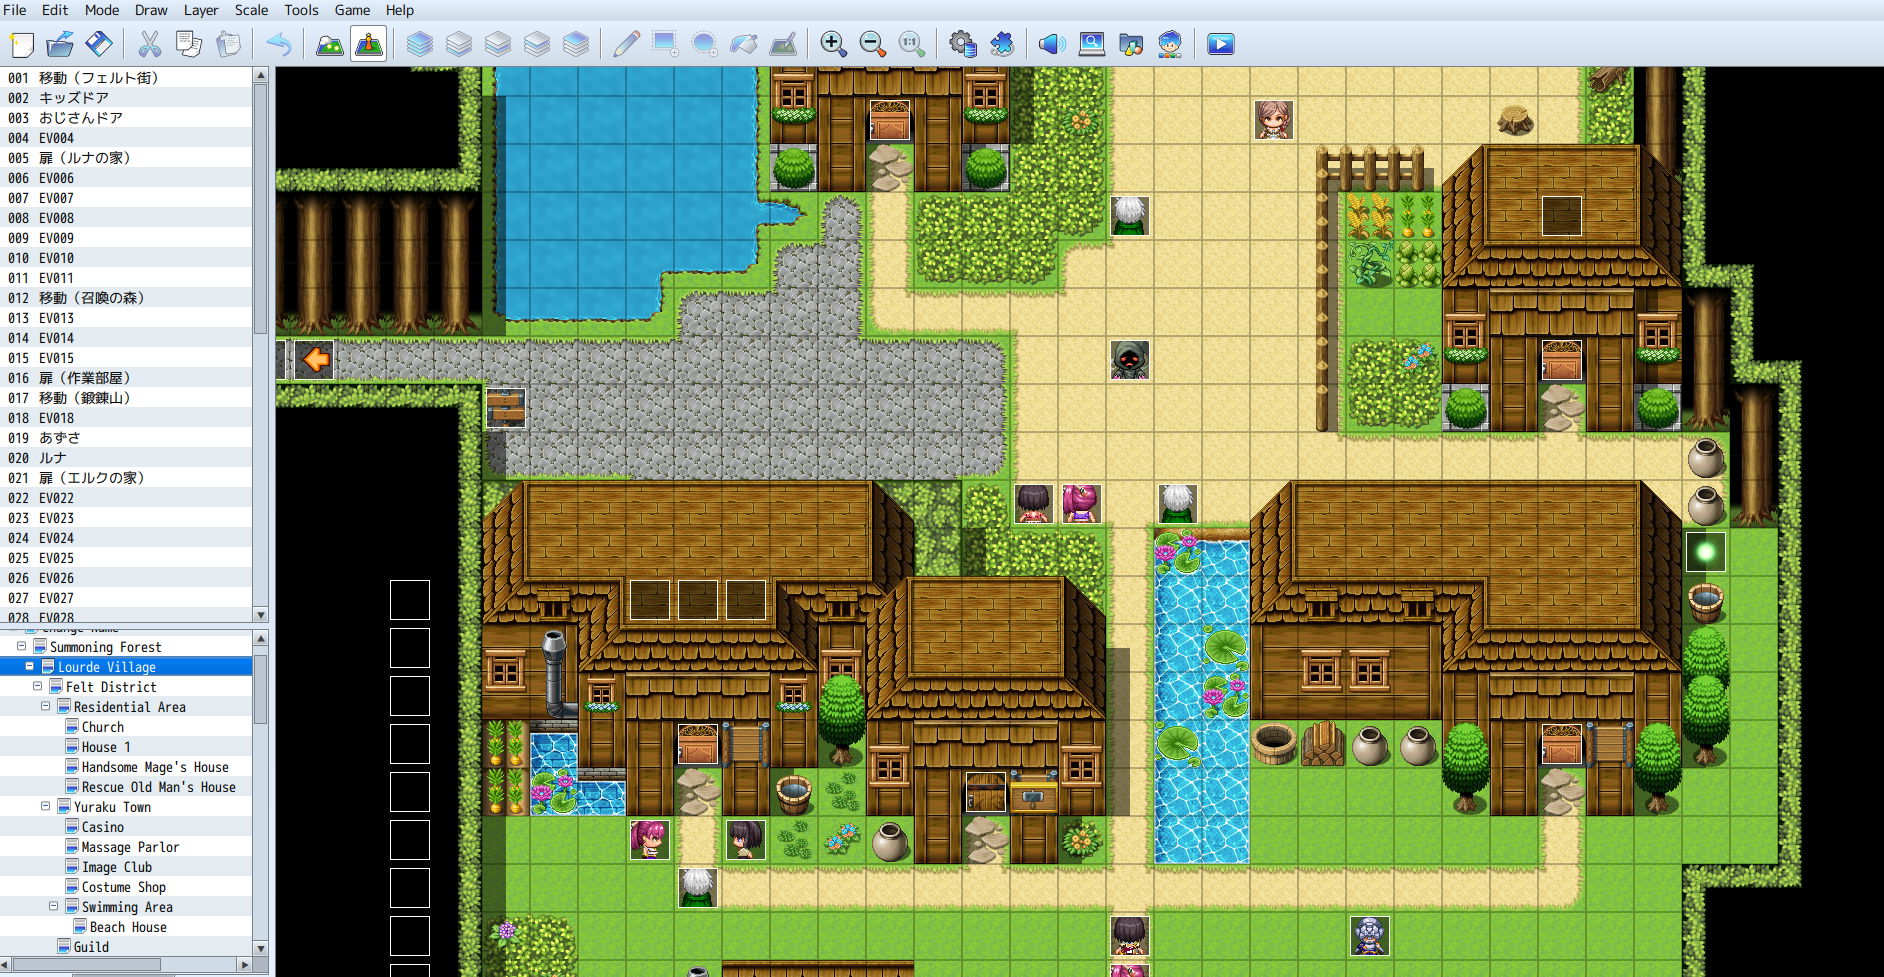Zoom out of the map
The width and height of the screenshot is (1884, 977).
(x=873, y=44)
